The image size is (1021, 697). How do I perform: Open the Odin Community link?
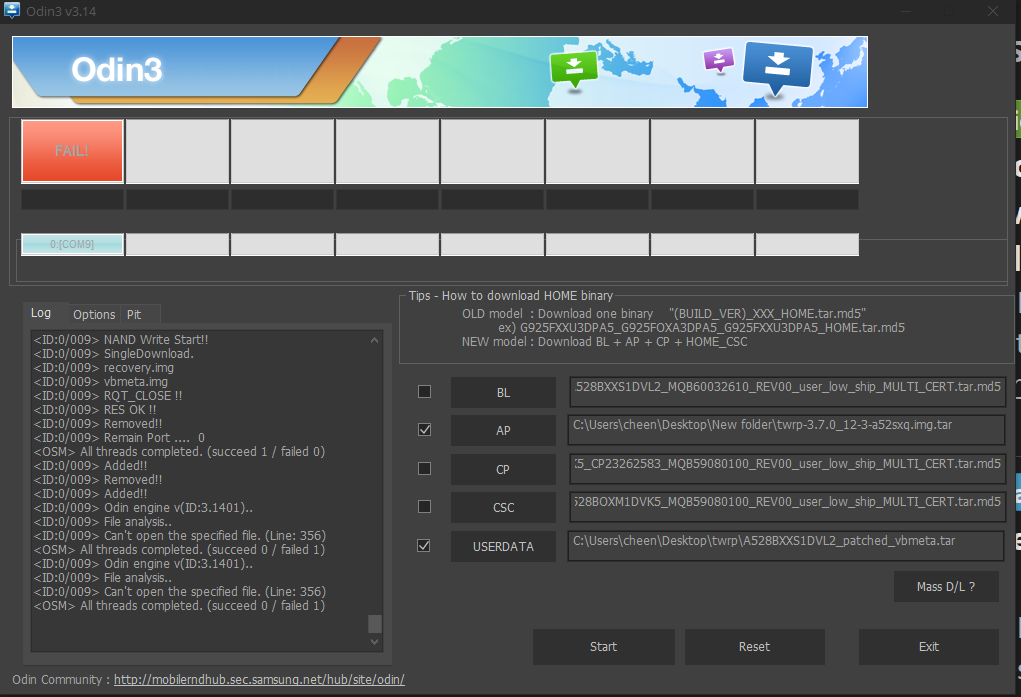259,679
